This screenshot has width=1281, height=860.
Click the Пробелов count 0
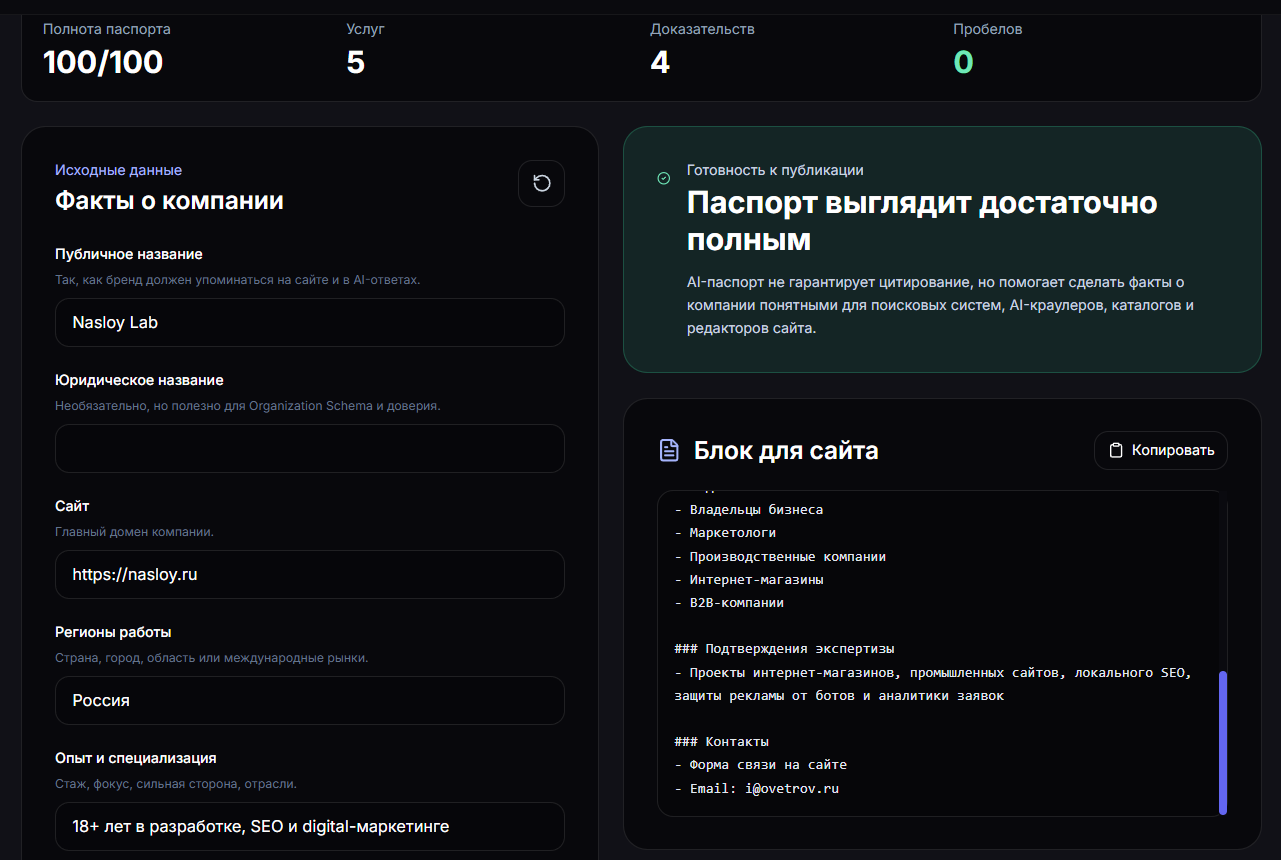click(x=963, y=62)
